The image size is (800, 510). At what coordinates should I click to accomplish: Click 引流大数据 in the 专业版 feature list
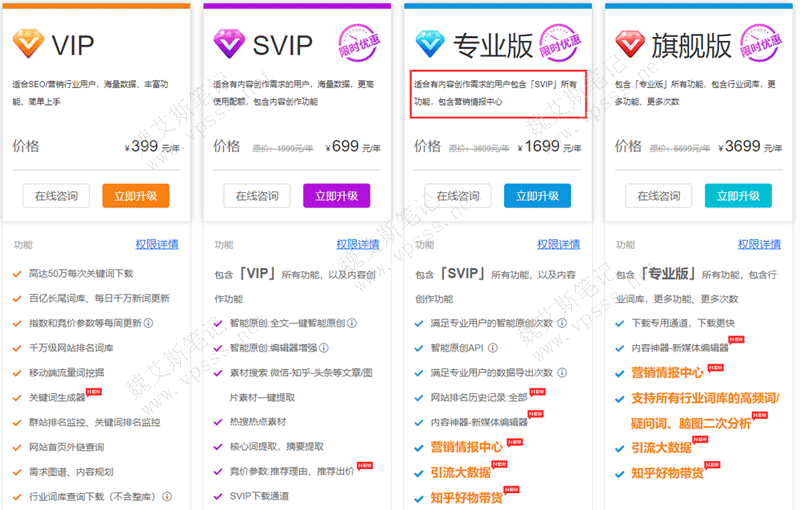pyautogui.click(x=460, y=472)
